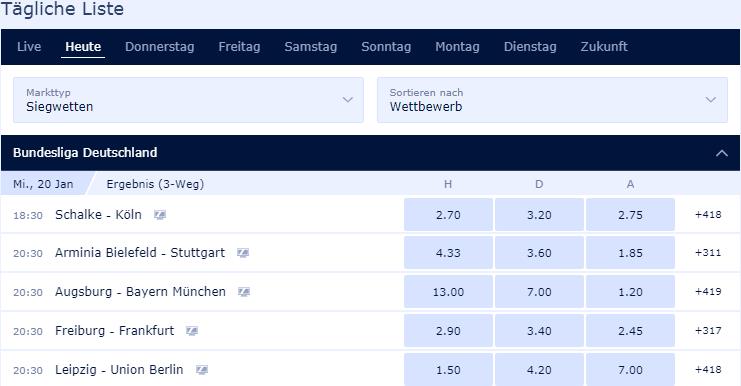The width and height of the screenshot is (741, 386).
Task: Open live stream icon for Schalke - Köln
Action: 160,215
